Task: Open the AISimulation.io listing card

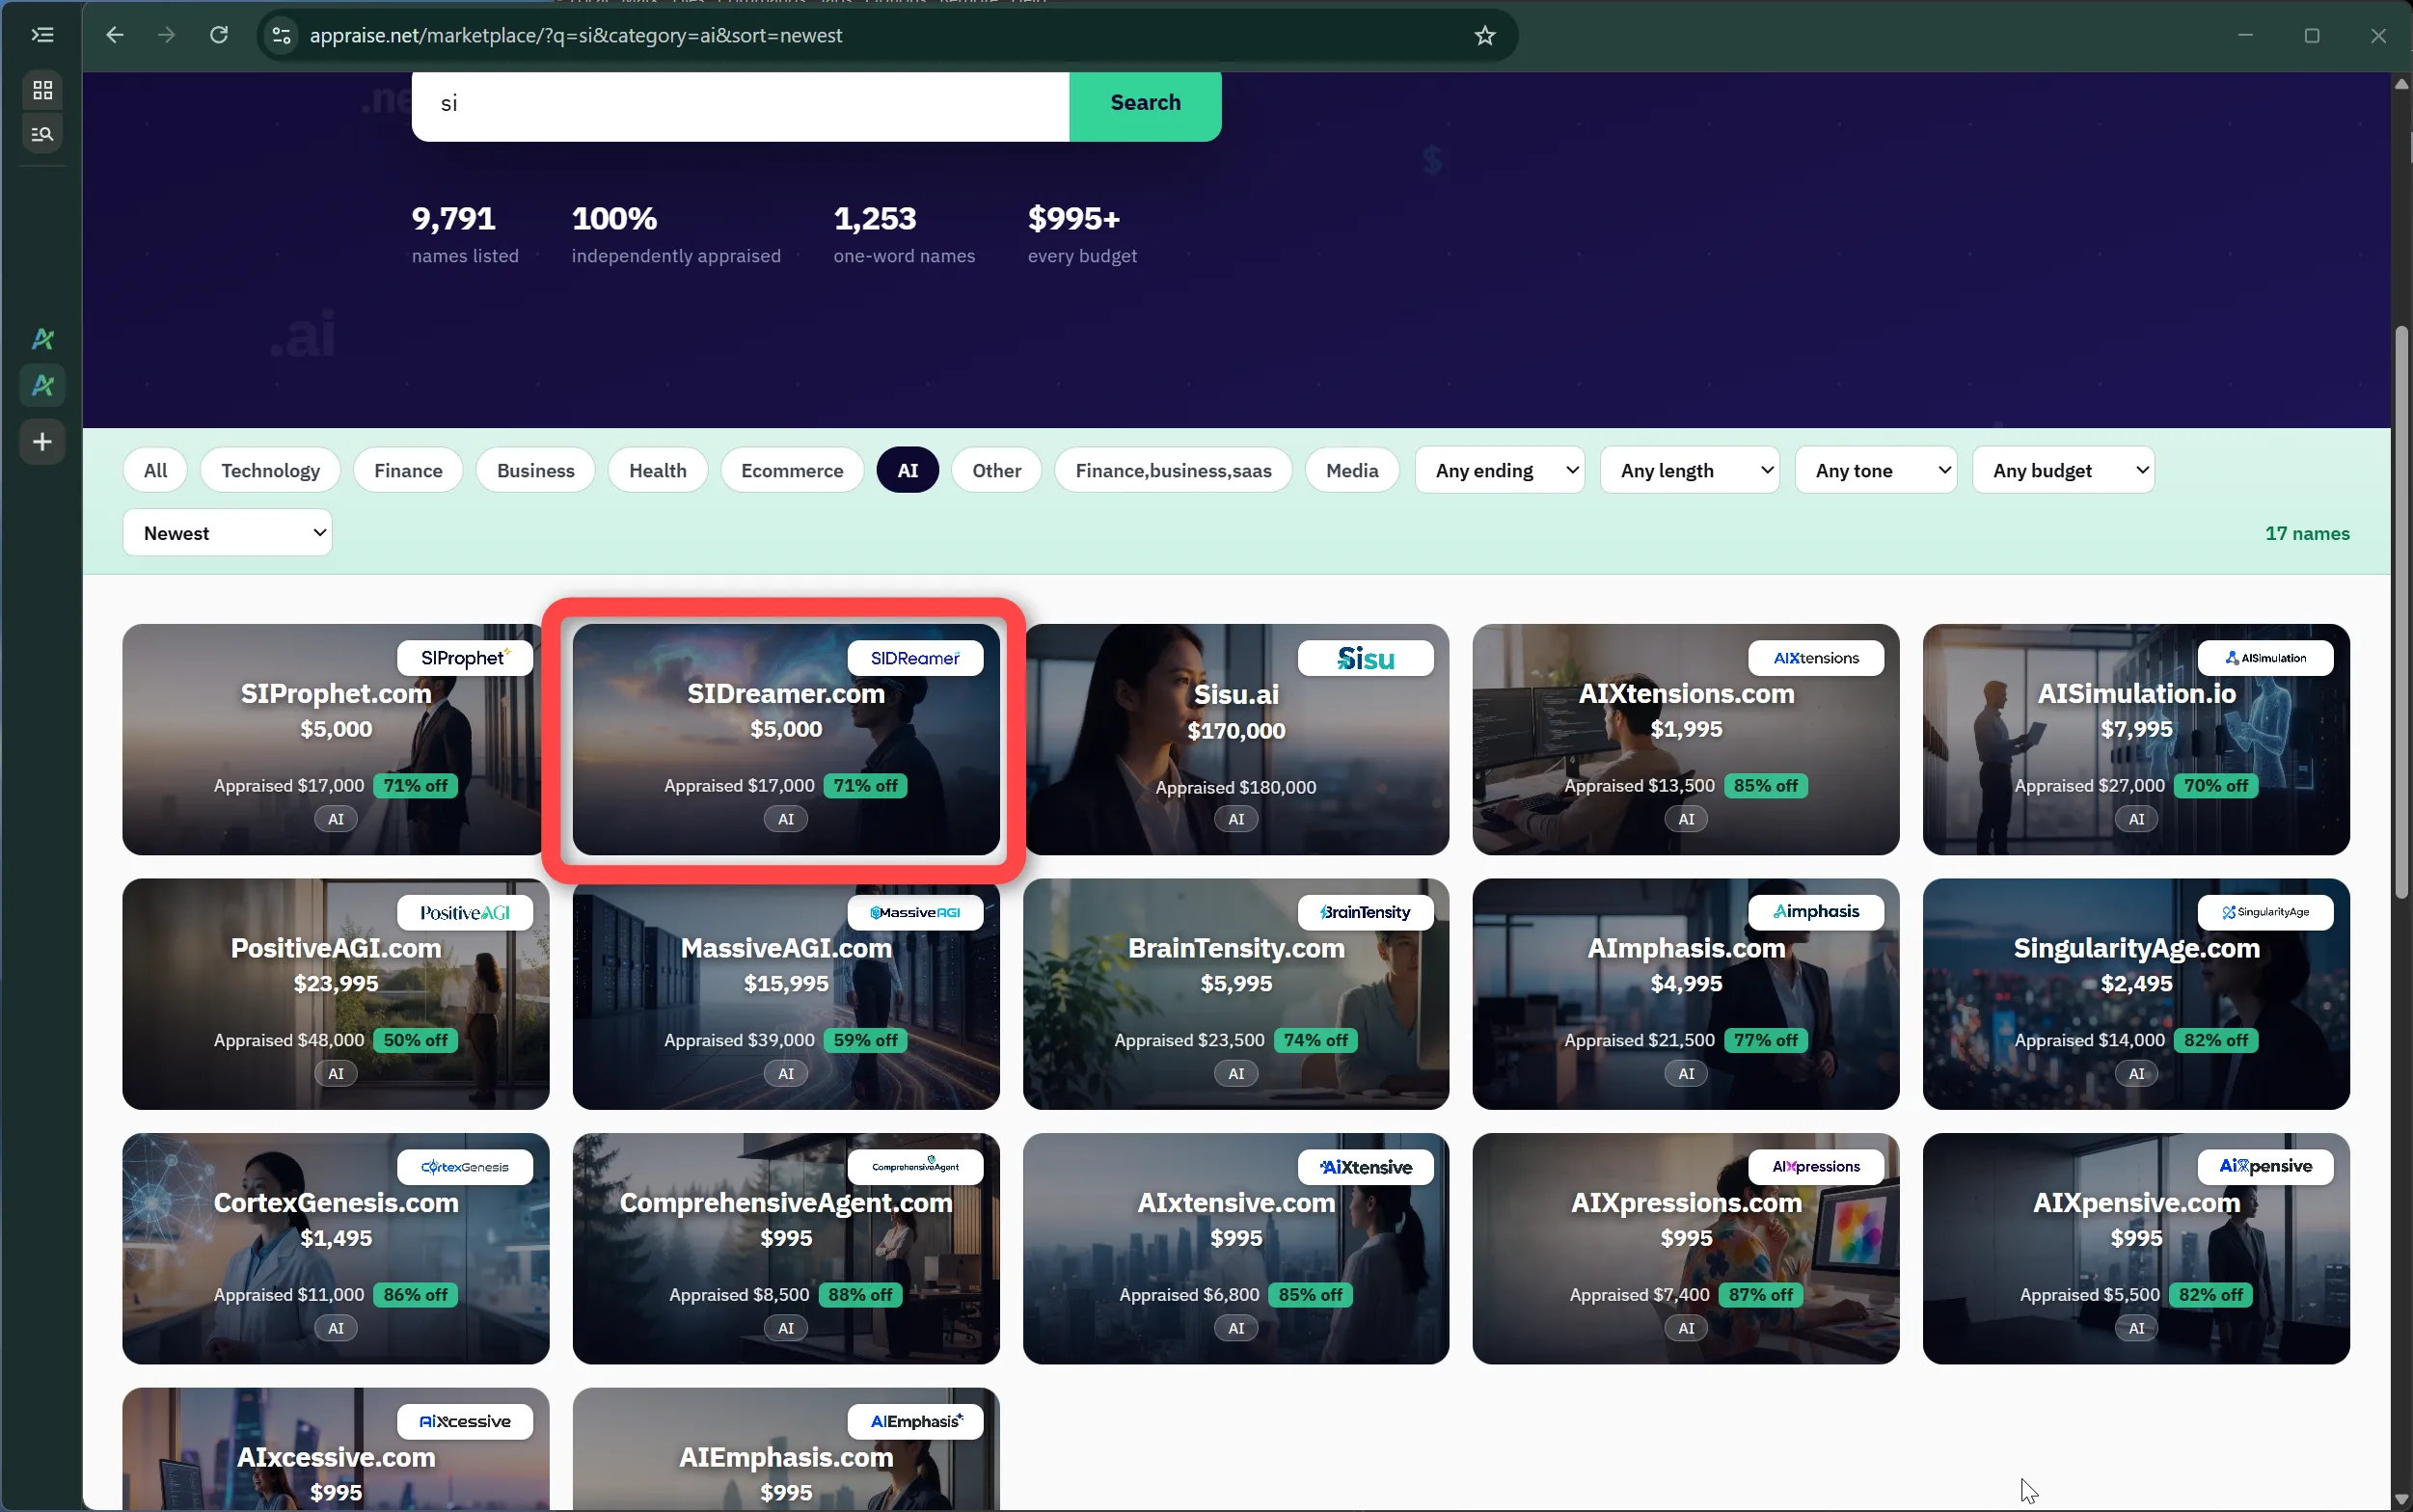Action: 2136,740
